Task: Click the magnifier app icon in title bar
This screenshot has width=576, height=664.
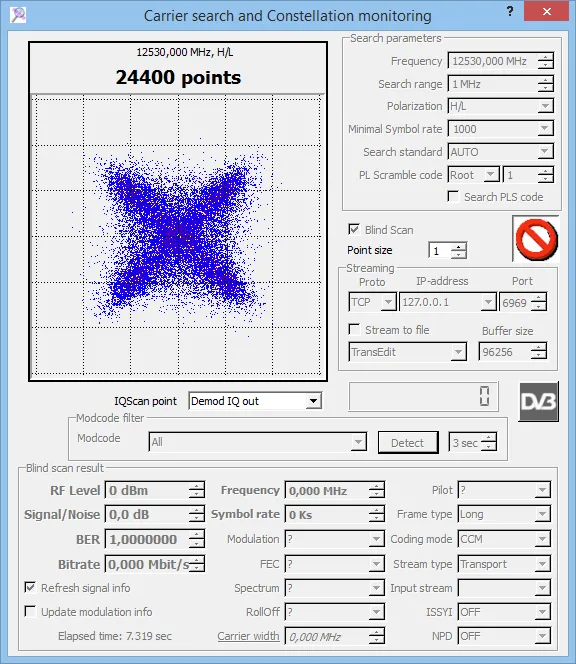Action: (18, 15)
